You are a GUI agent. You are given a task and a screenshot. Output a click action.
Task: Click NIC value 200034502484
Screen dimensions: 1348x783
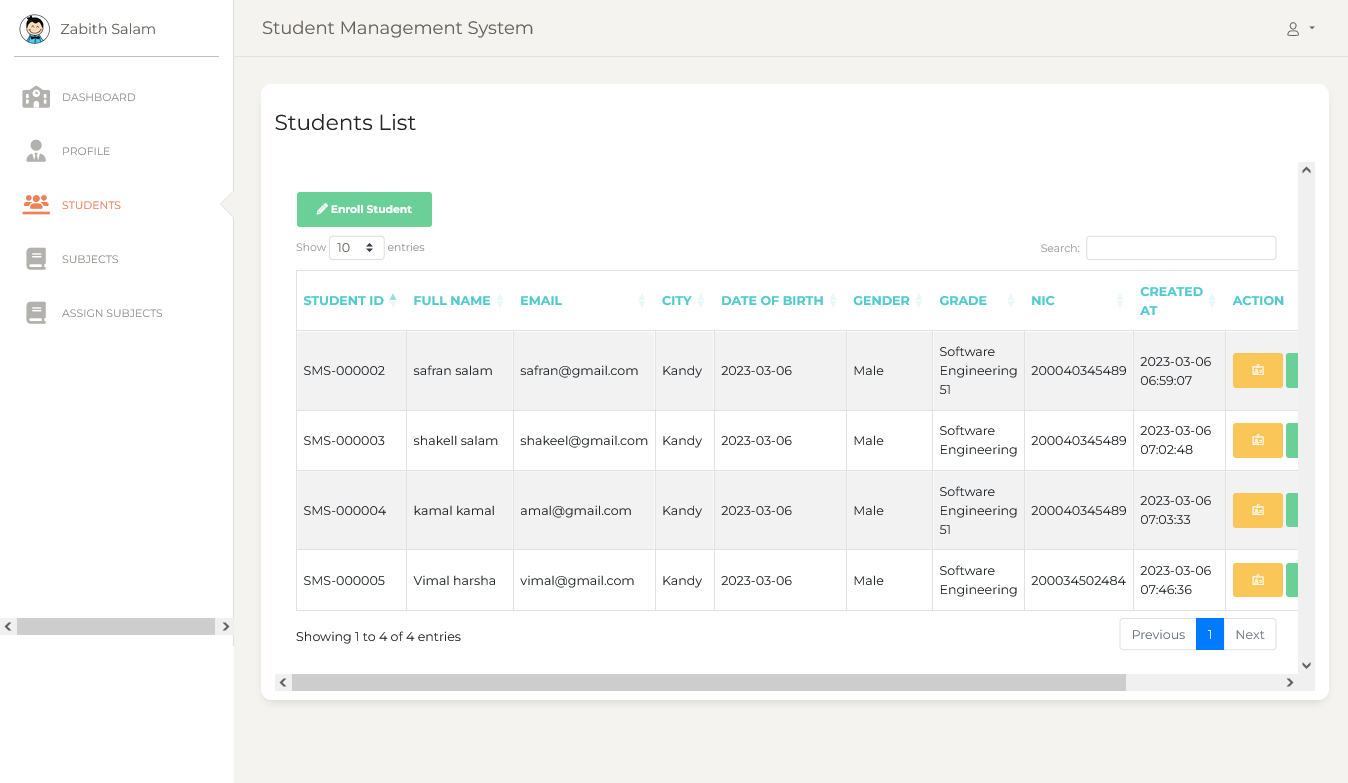pyautogui.click(x=1079, y=580)
